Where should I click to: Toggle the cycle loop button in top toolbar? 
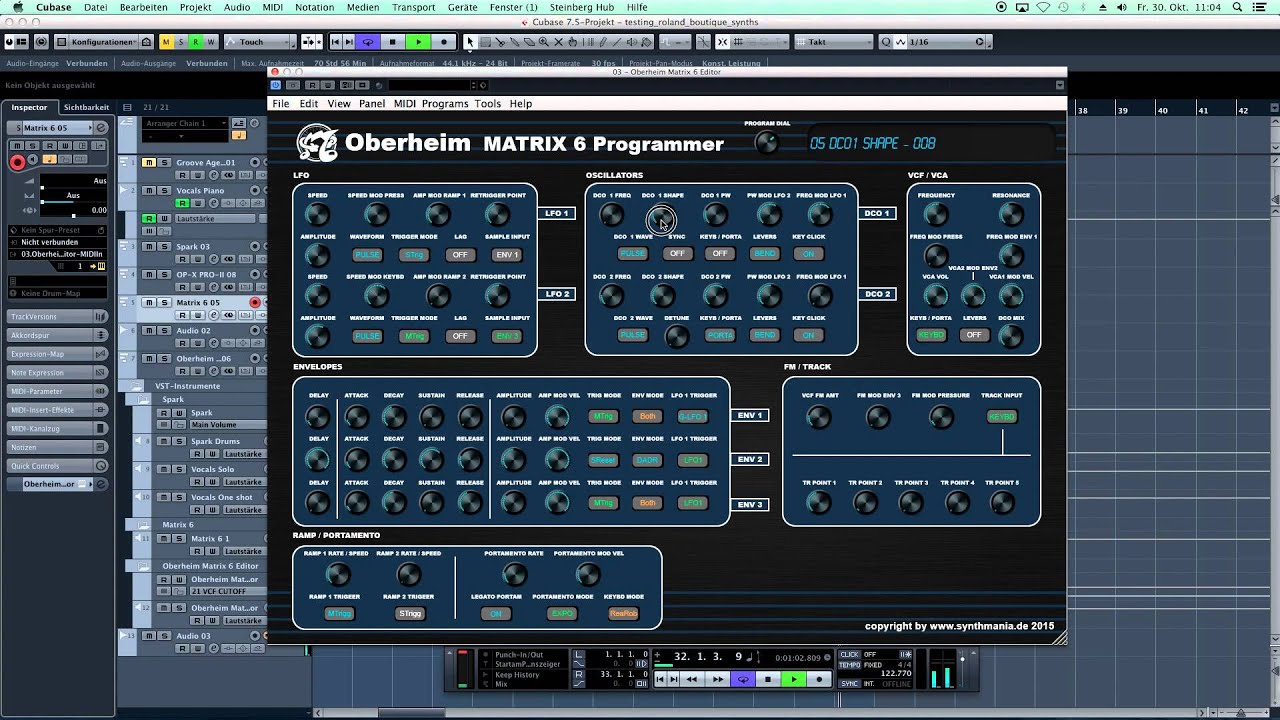[x=368, y=42]
